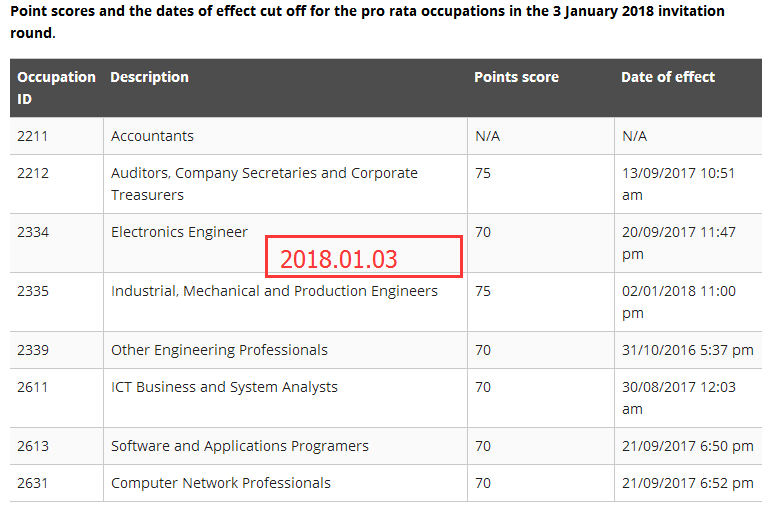Click the table heading about 3 January 2018 round
This screenshot has height=509, width=777.
367,21
